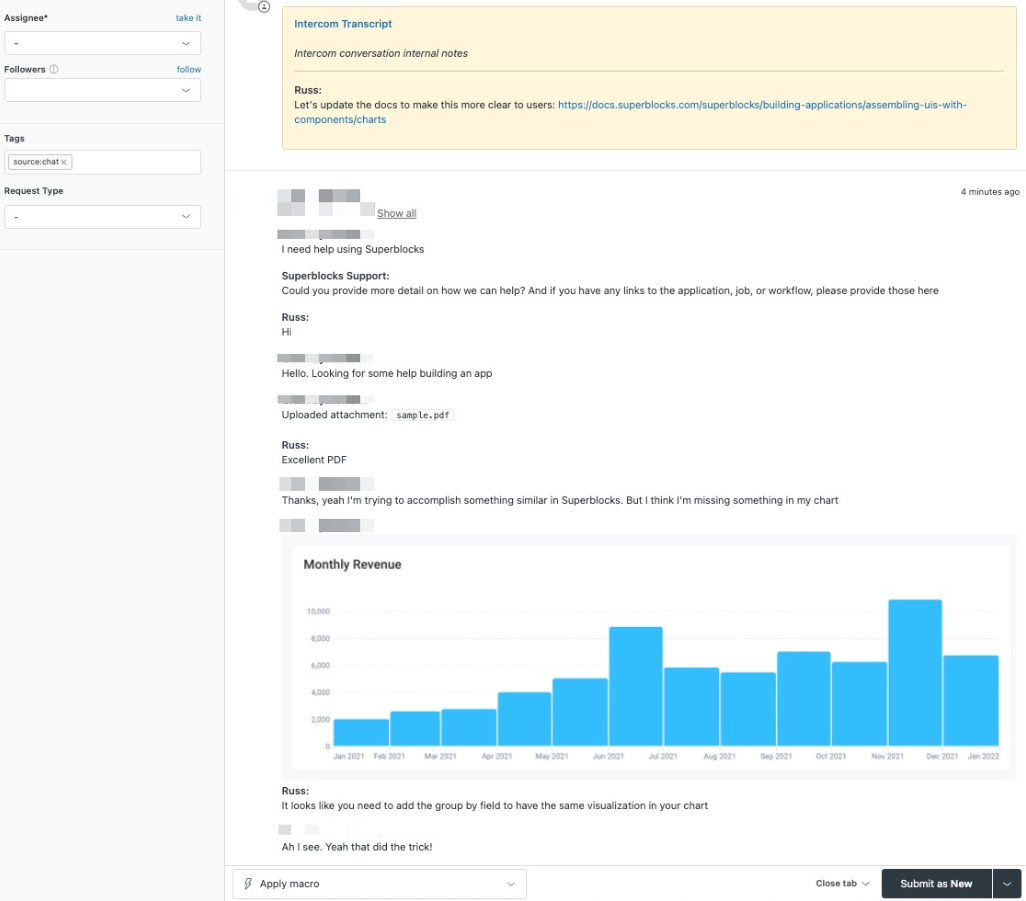Click inside the Tags input field

pyautogui.click(x=140, y=161)
